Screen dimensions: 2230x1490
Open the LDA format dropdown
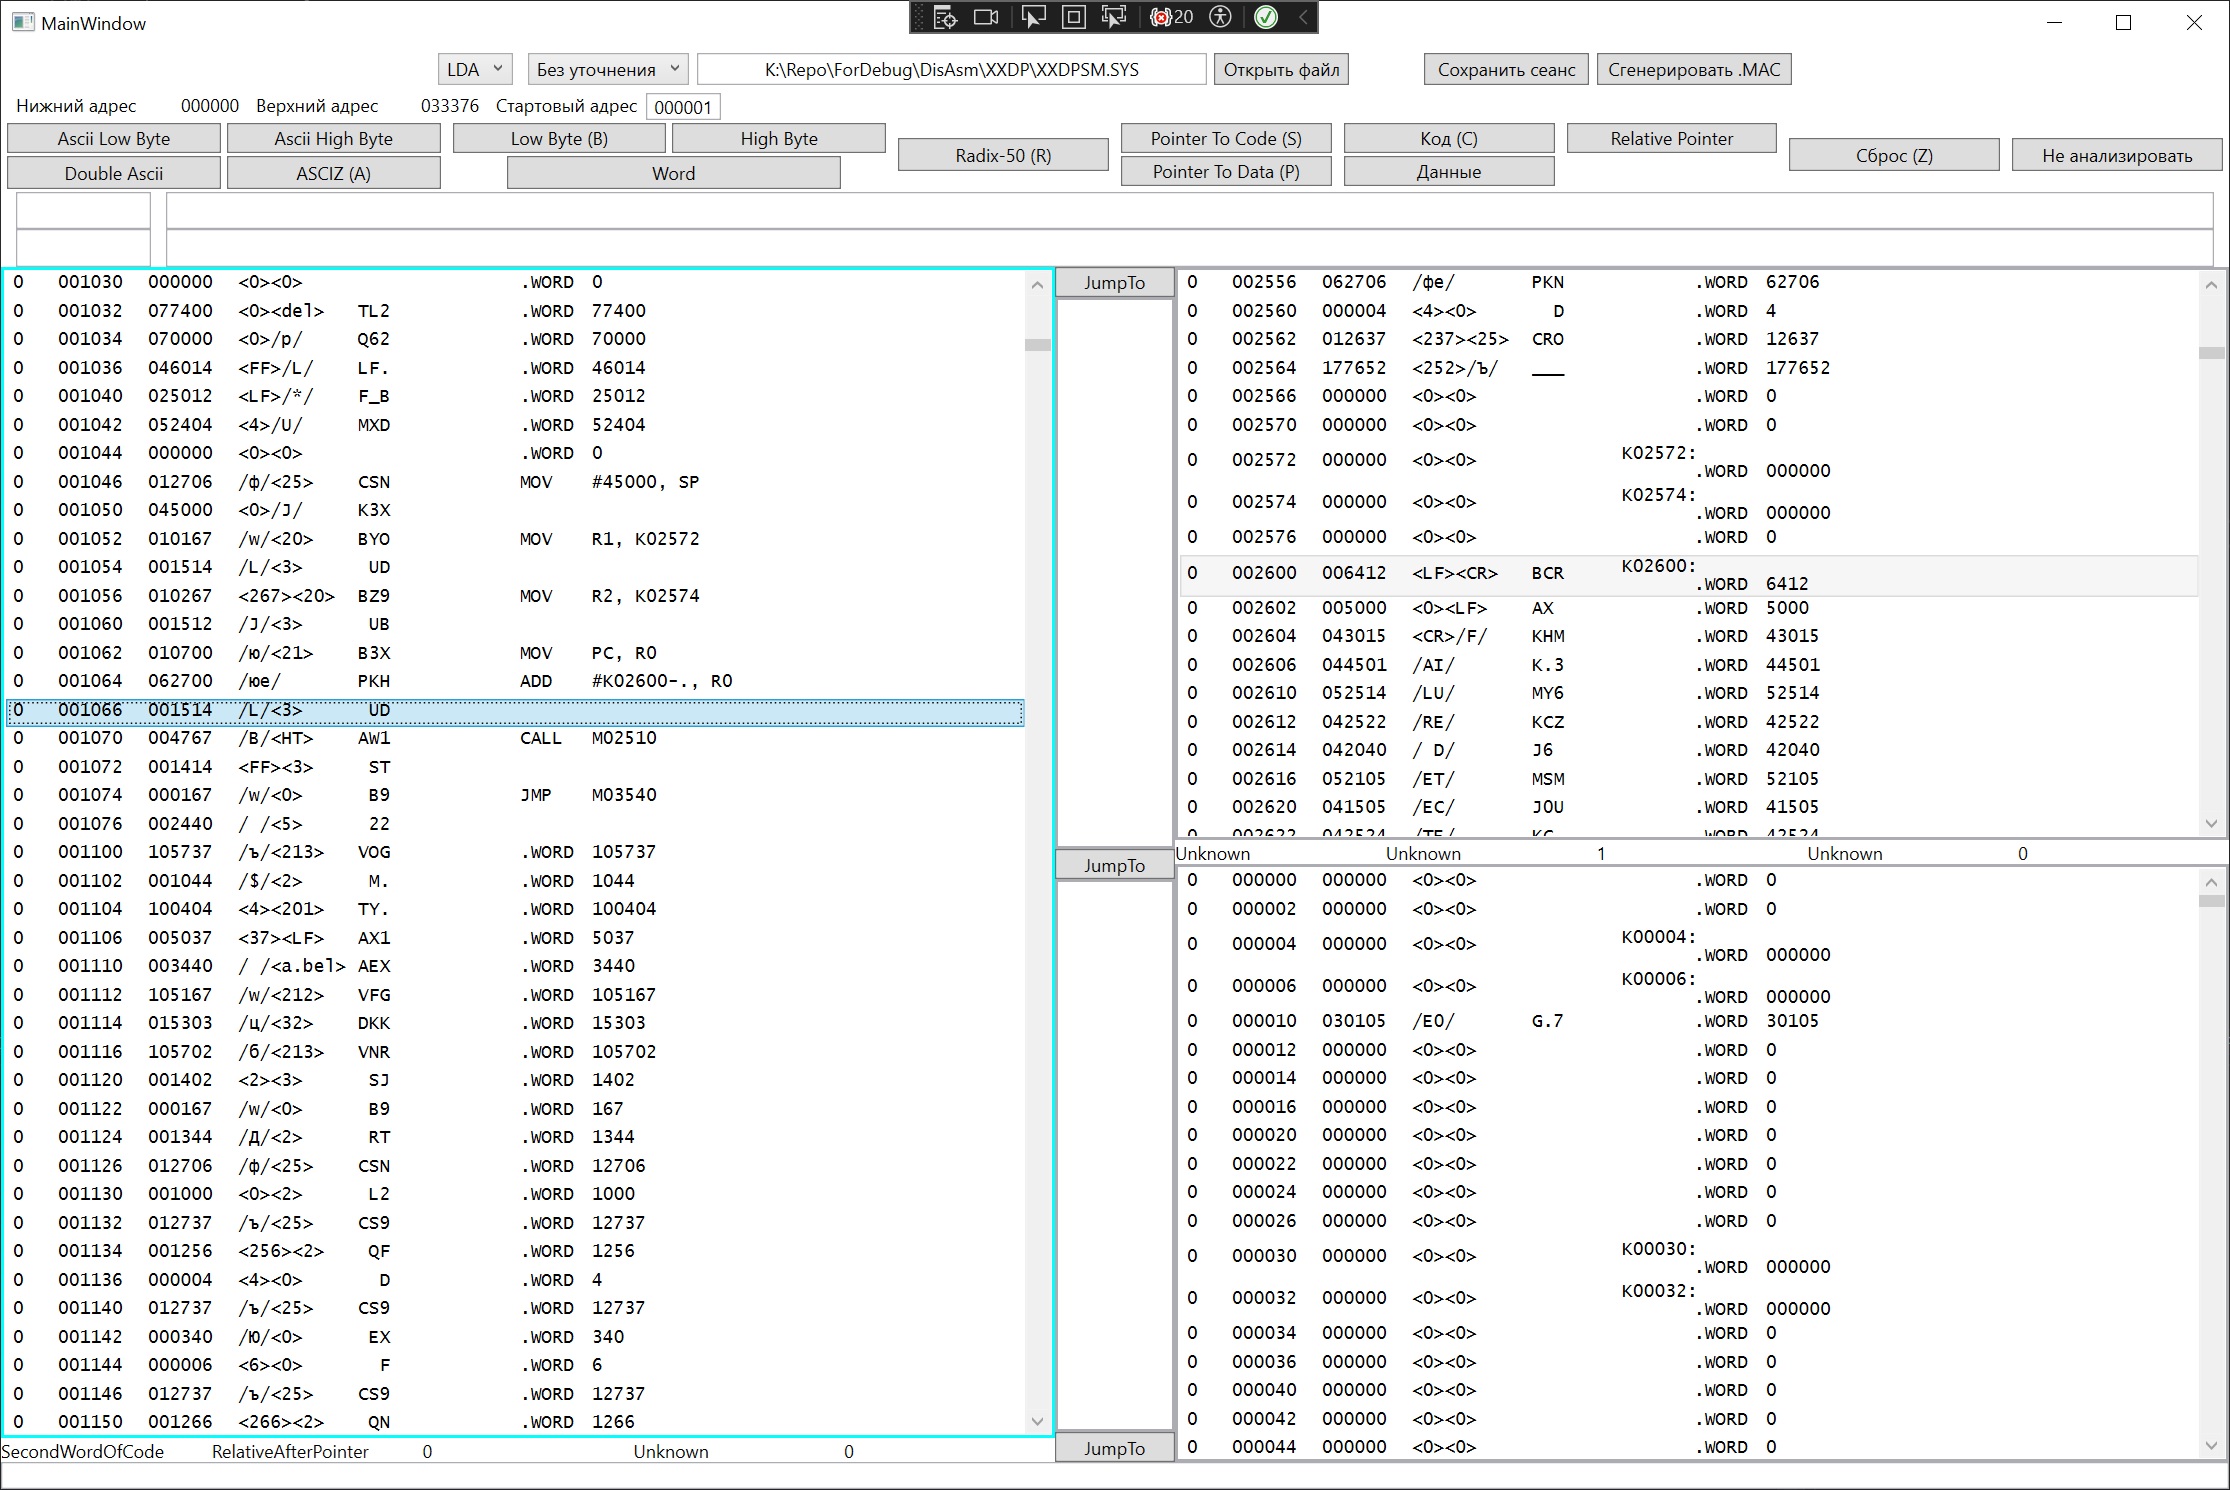point(475,69)
